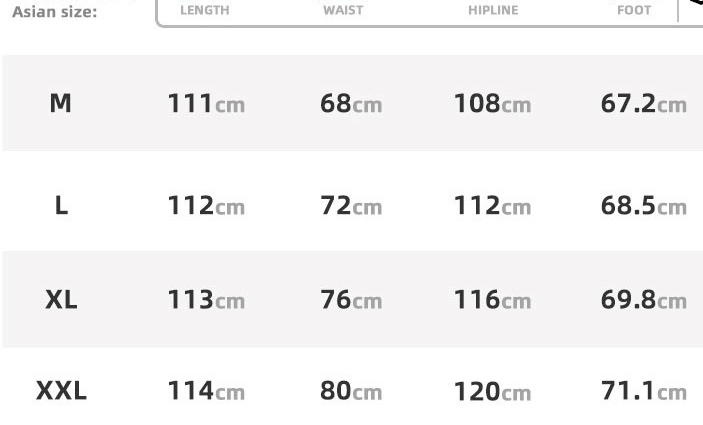Screen dimensions: 703x425
Task: Click the 68.5cm foot value
Action: coord(644,206)
